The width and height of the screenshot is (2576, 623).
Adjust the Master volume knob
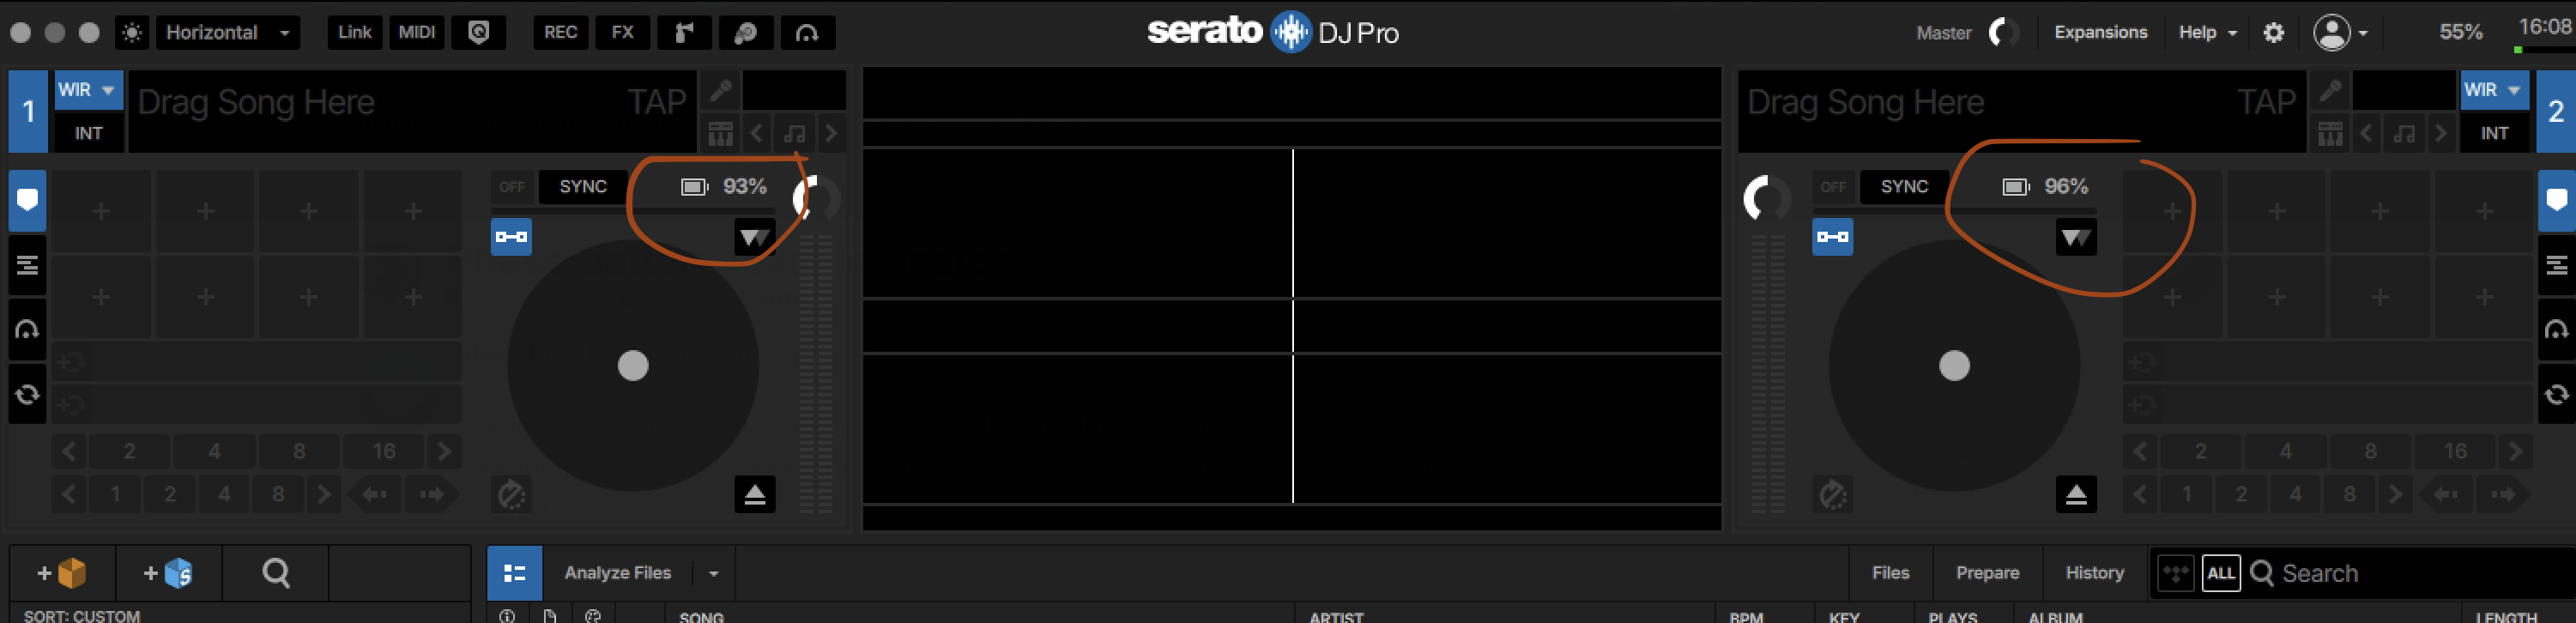[2003, 33]
